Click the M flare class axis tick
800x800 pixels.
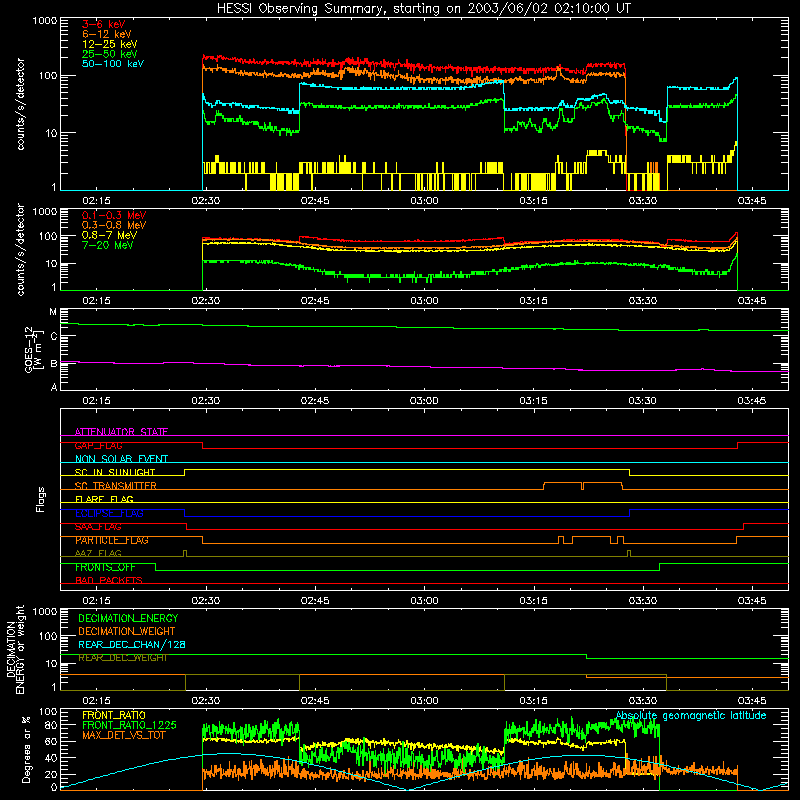pyautogui.click(x=53, y=312)
